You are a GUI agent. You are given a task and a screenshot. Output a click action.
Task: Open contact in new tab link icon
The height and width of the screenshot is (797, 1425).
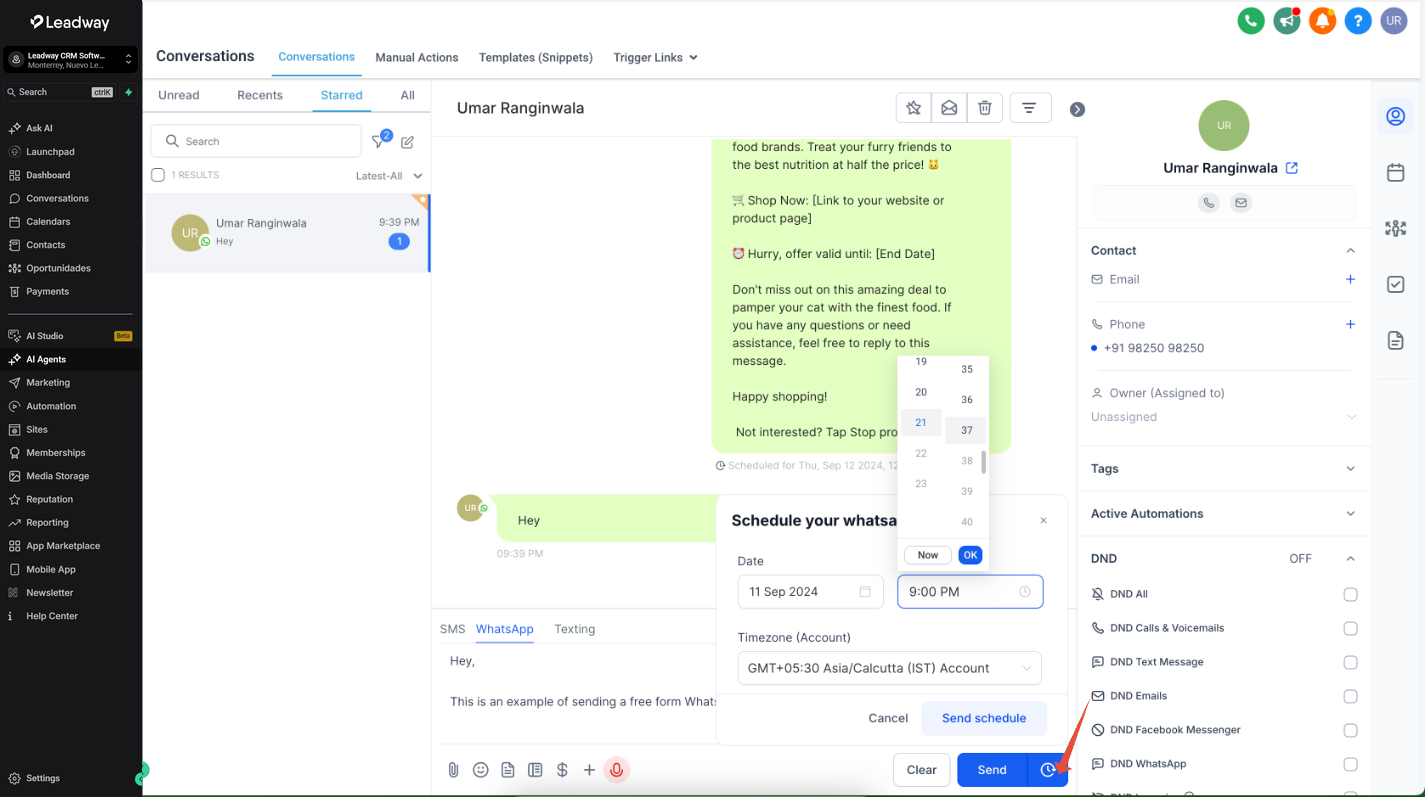(x=1292, y=168)
